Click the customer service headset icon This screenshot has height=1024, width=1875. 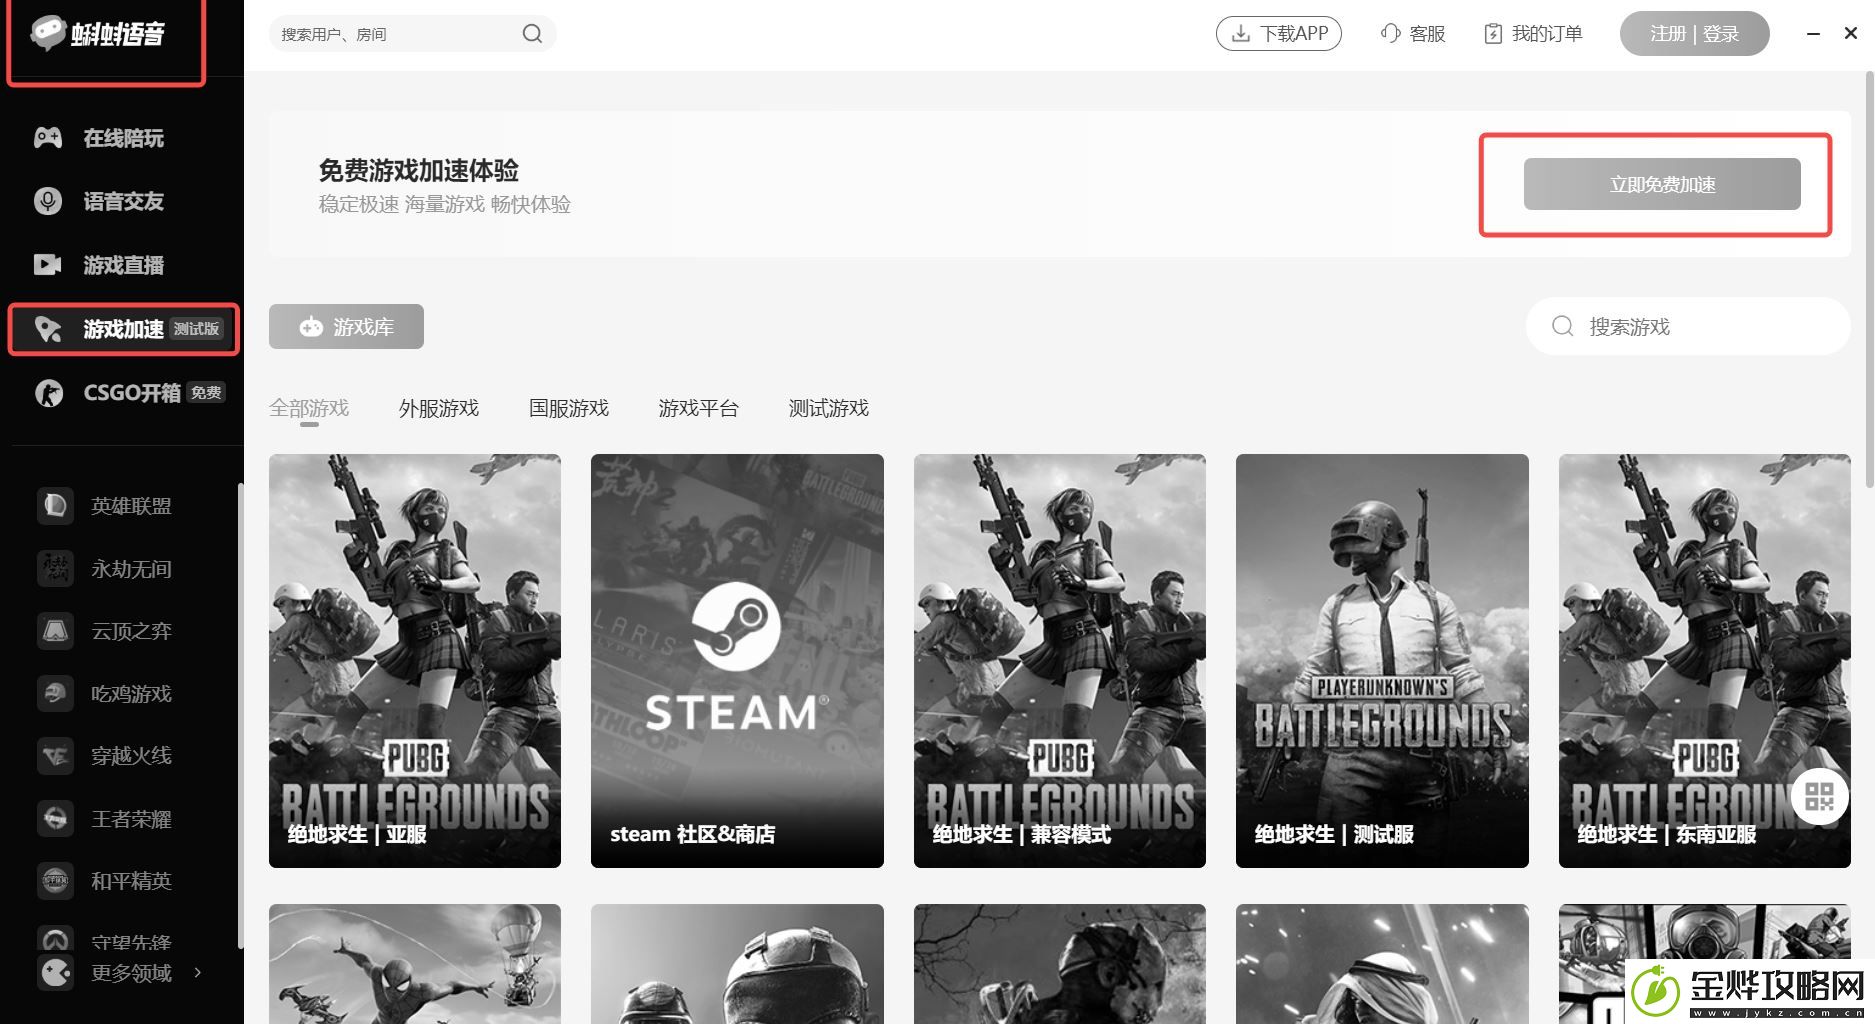coord(1390,34)
